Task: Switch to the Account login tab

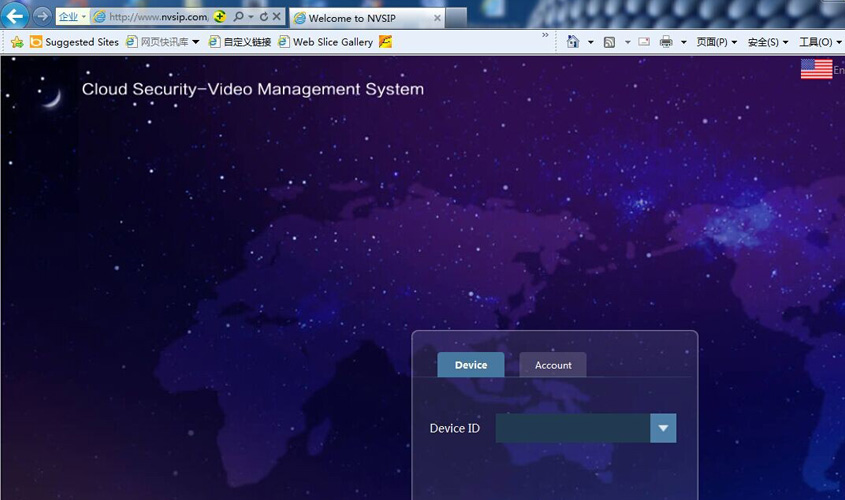Action: click(x=553, y=365)
